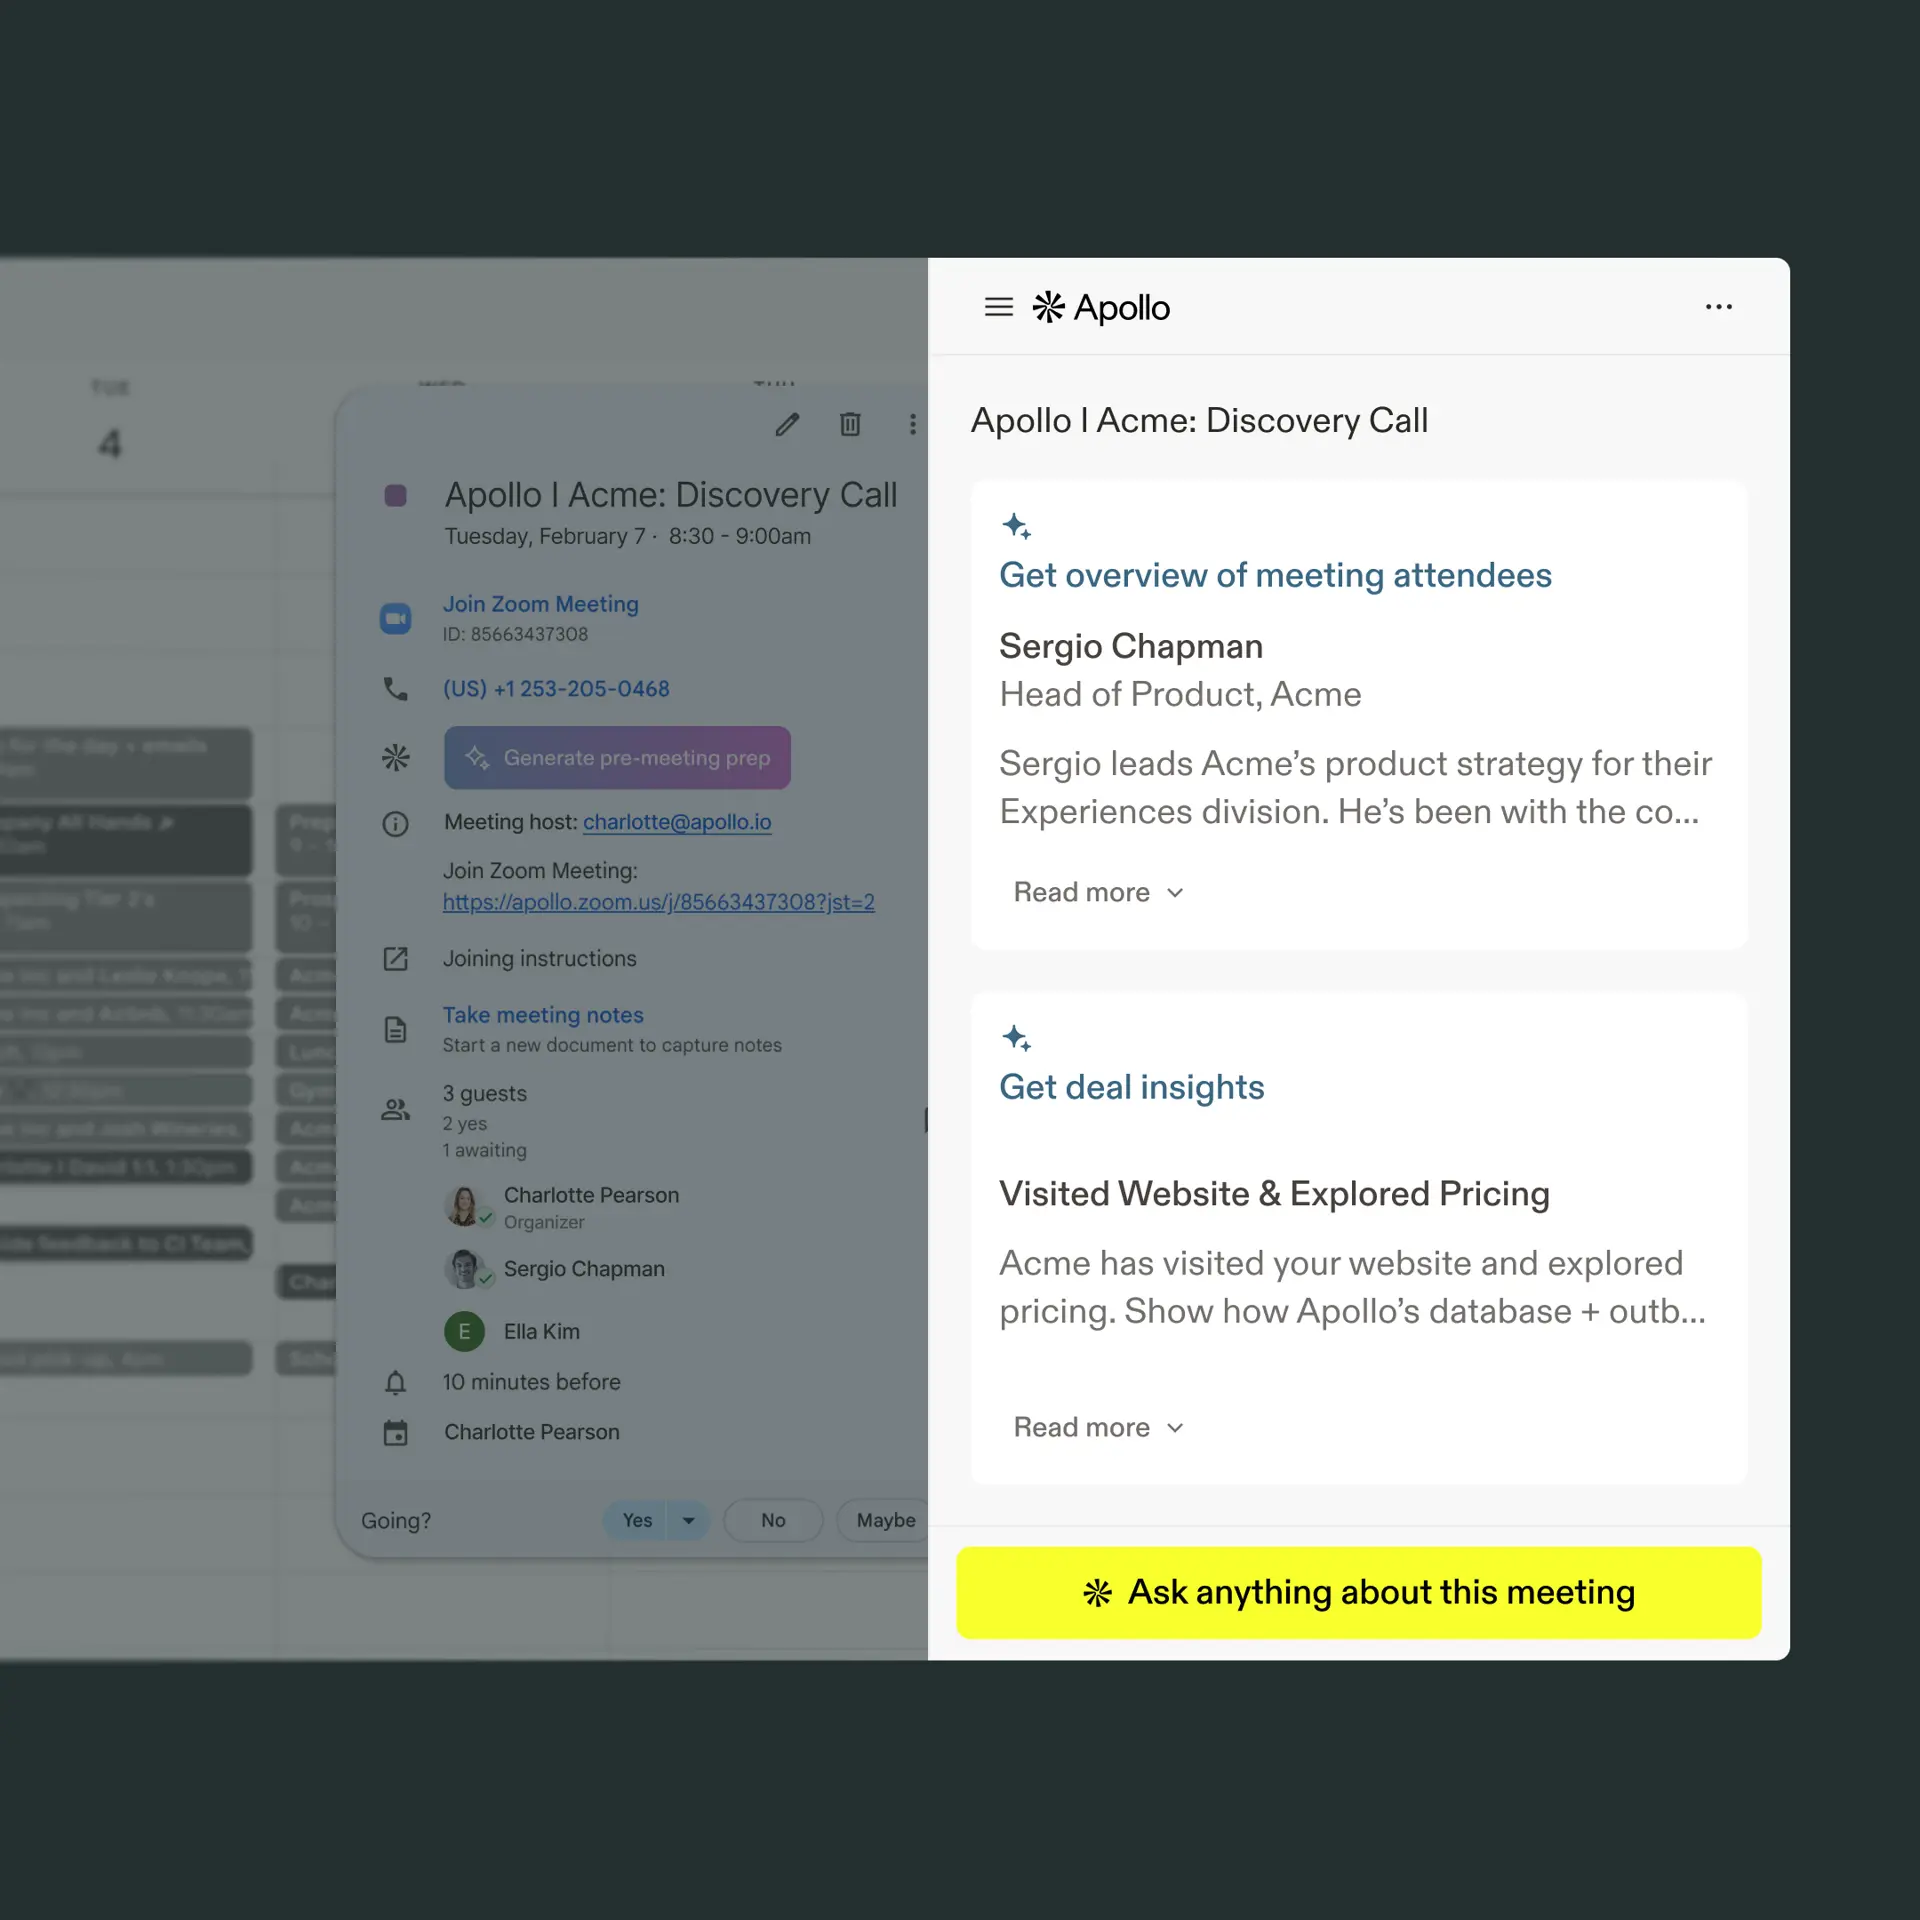Click the three-dot options in Apollo panel
The image size is (1920, 1920).
pos(1718,307)
